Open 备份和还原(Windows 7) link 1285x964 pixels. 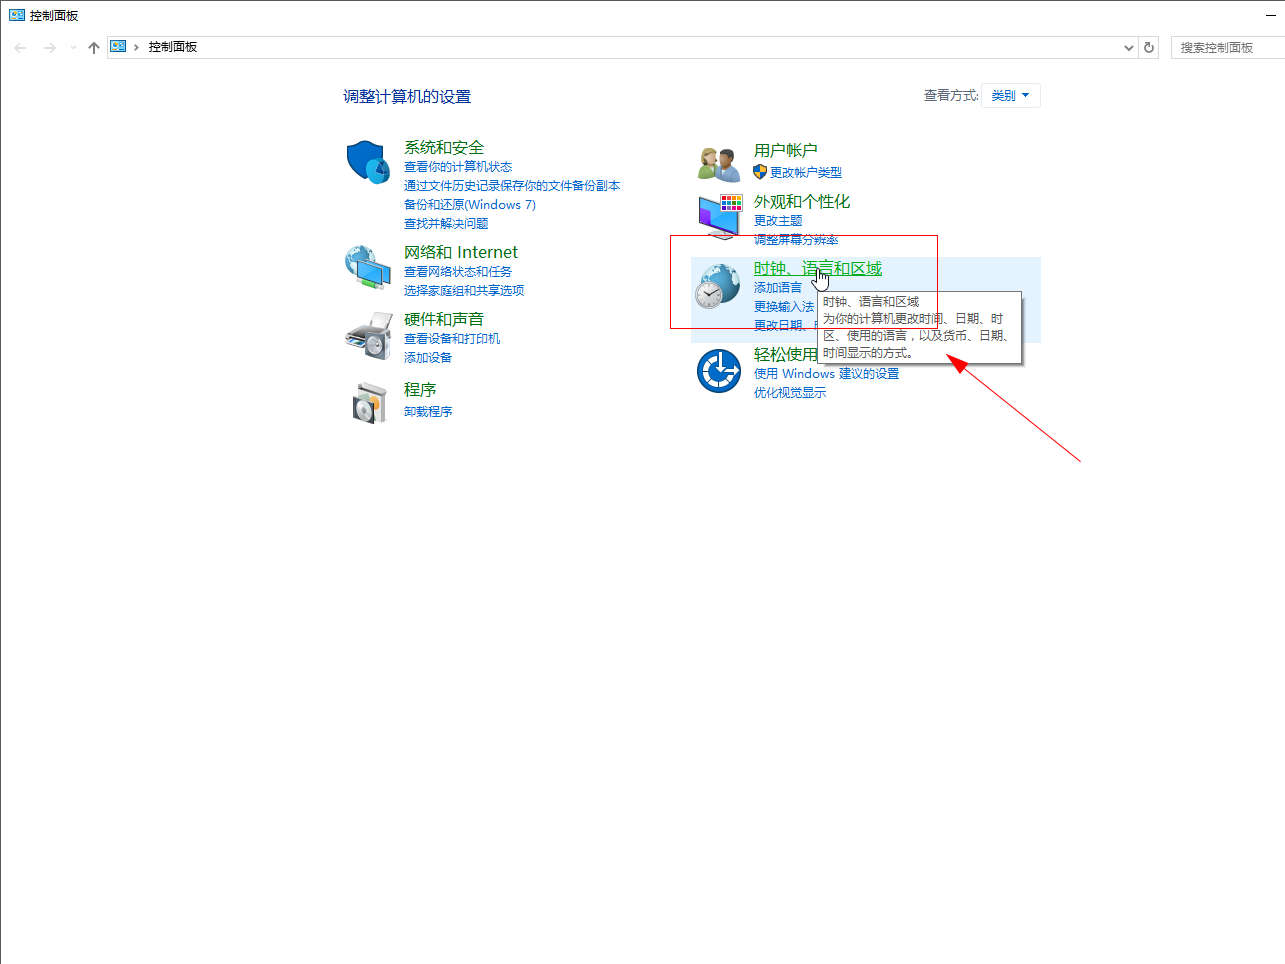point(469,205)
